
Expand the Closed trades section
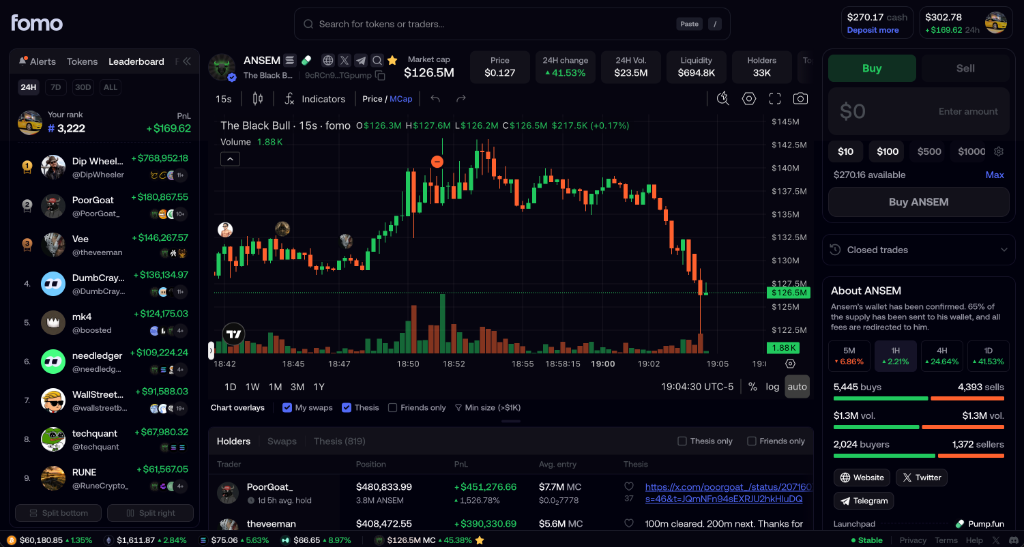click(919, 249)
